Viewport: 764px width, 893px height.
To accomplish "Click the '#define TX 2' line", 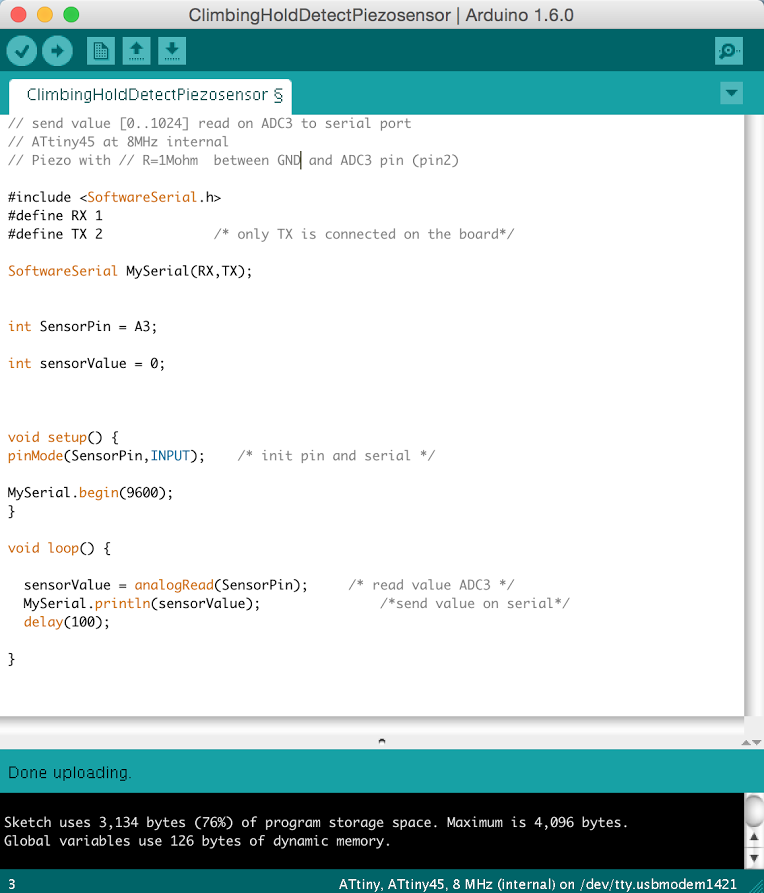I will 55,234.
